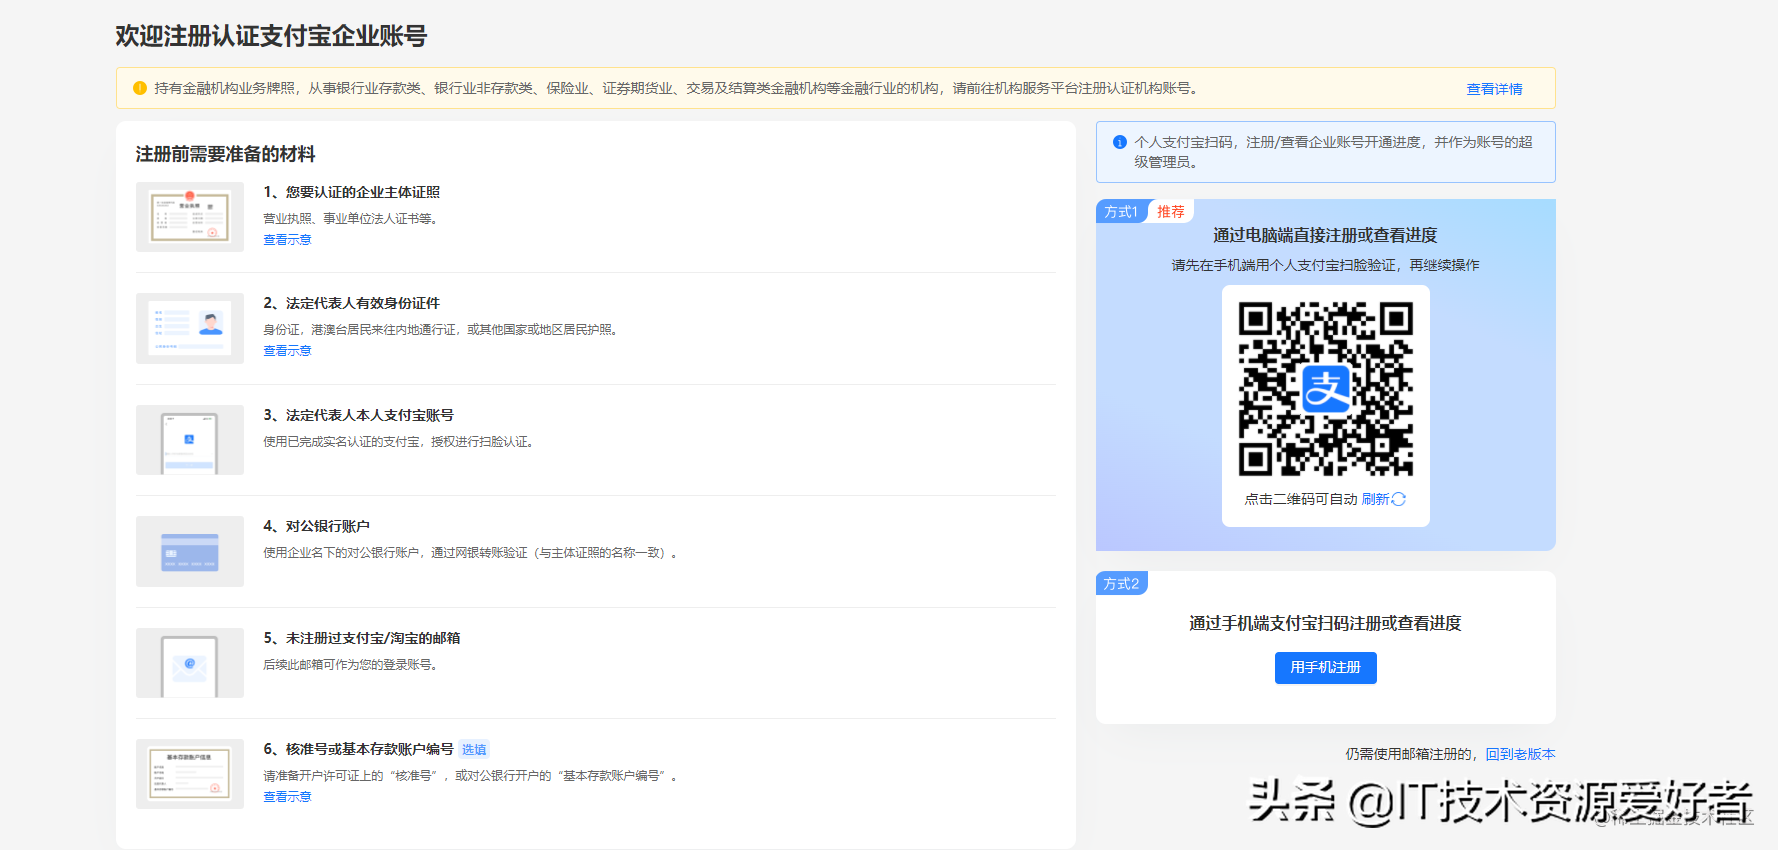
Task: Click the red 推荐 badge
Action: (1171, 212)
